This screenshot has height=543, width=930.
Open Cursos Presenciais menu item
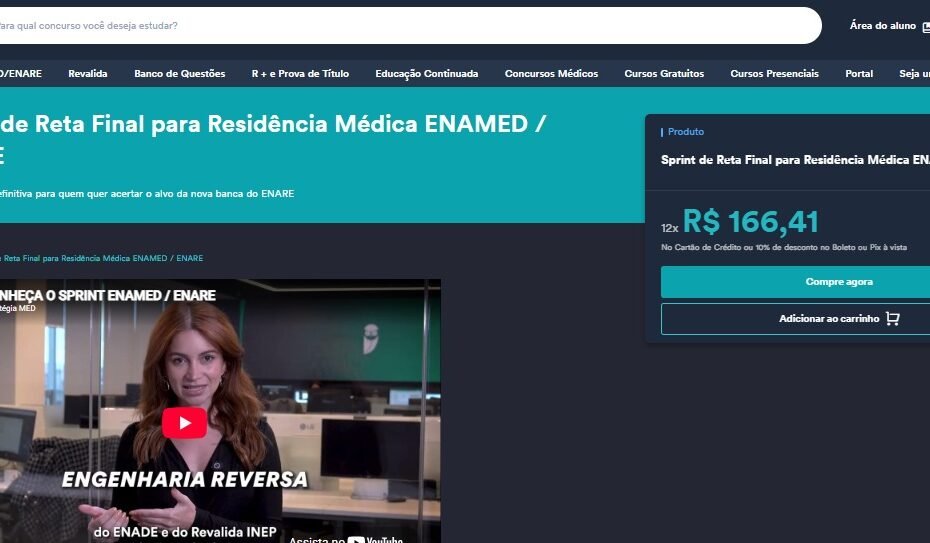coord(774,74)
